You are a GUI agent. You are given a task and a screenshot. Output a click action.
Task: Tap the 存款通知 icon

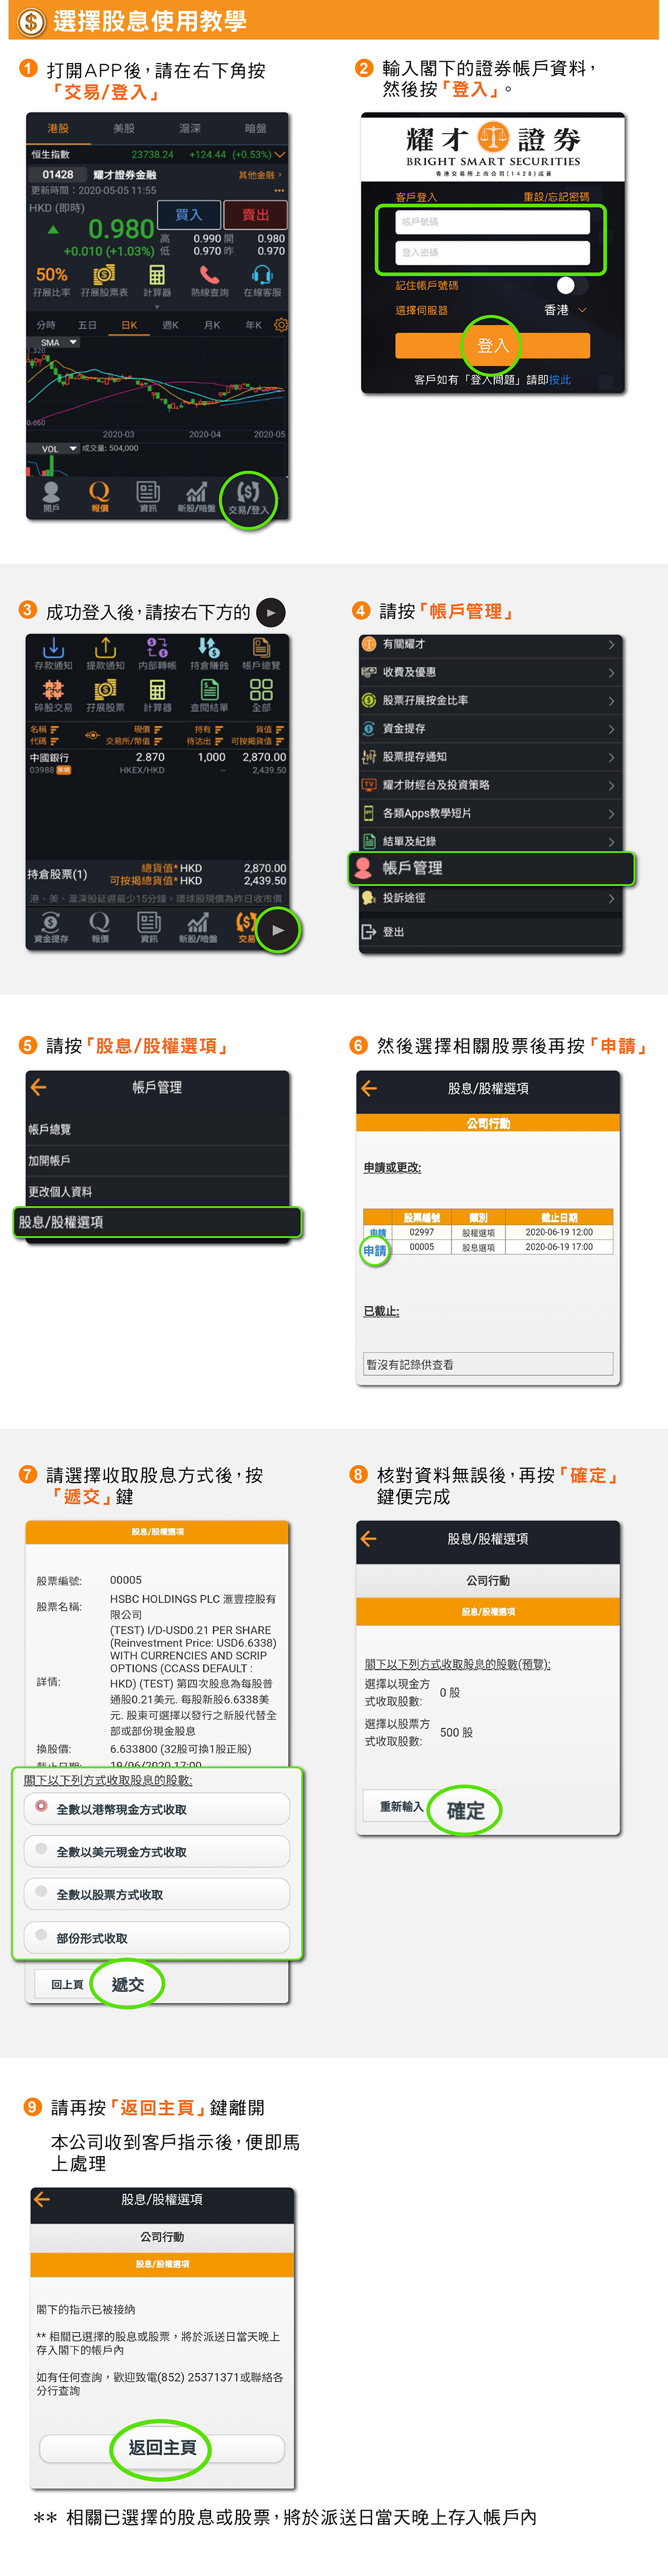(x=53, y=654)
